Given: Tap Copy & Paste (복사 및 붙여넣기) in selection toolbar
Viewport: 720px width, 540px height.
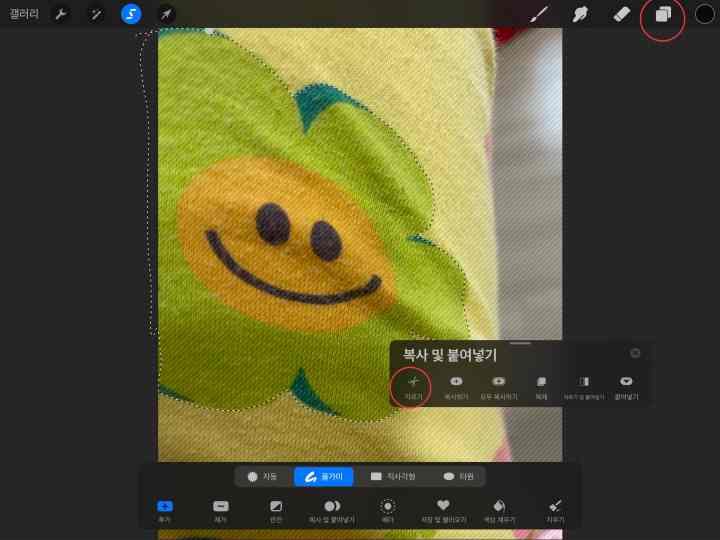Looking at the screenshot, I should click(332, 511).
